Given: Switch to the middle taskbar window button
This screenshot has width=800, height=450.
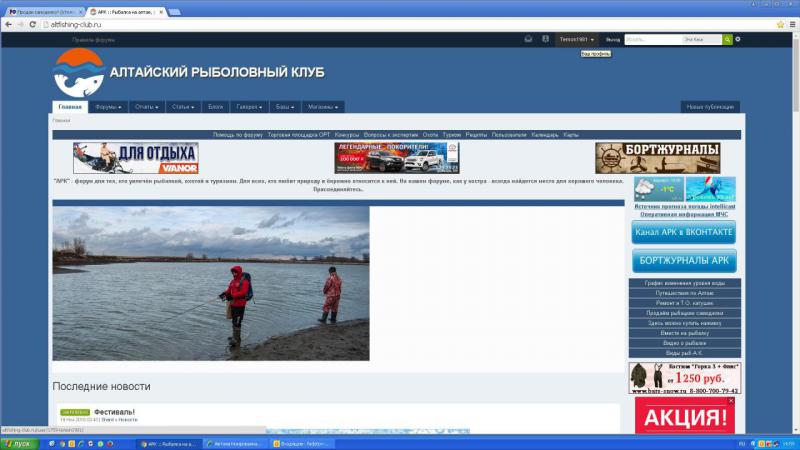Looking at the screenshot, I should (235, 444).
